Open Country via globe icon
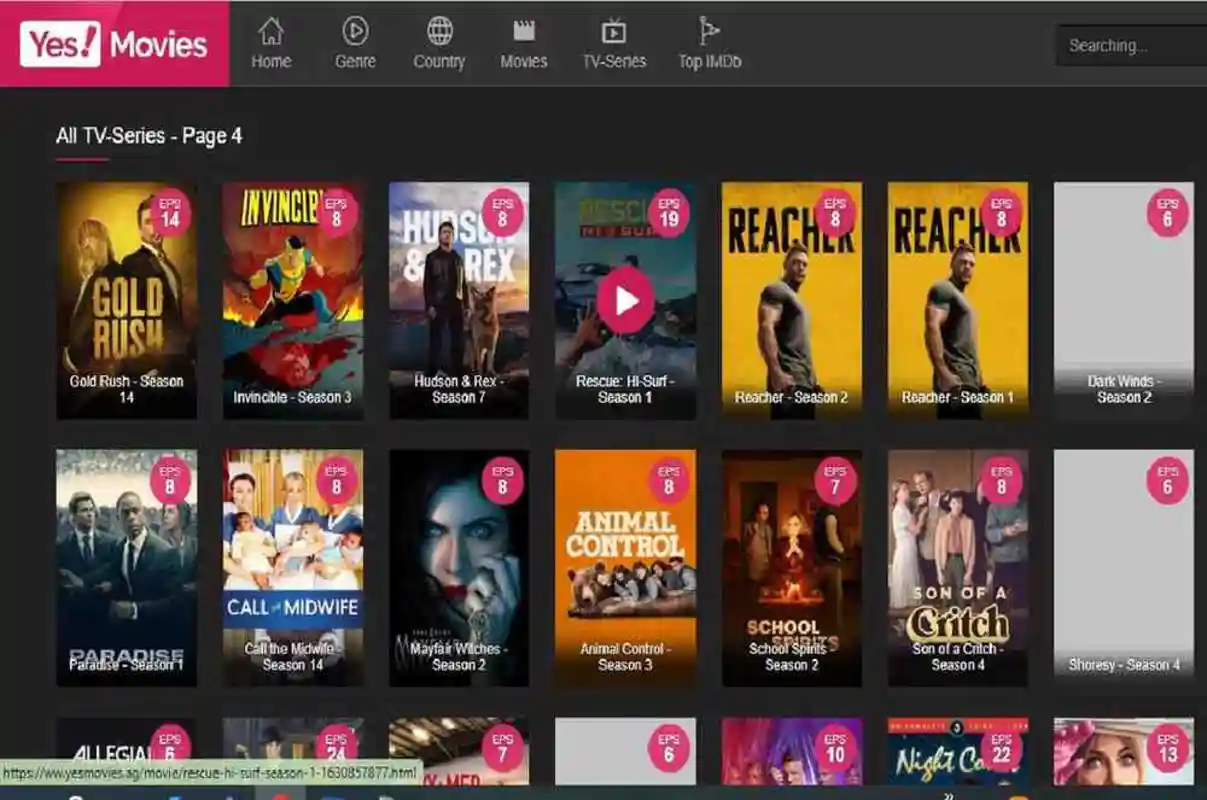Viewport: 1207px width, 800px height. [x=439, y=31]
